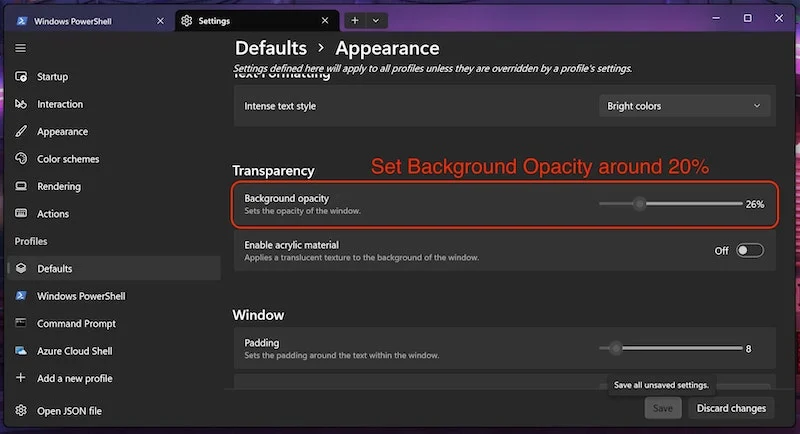This screenshot has width=800, height=434.
Task: Open the hamburger navigation menu
Action: tap(20, 48)
